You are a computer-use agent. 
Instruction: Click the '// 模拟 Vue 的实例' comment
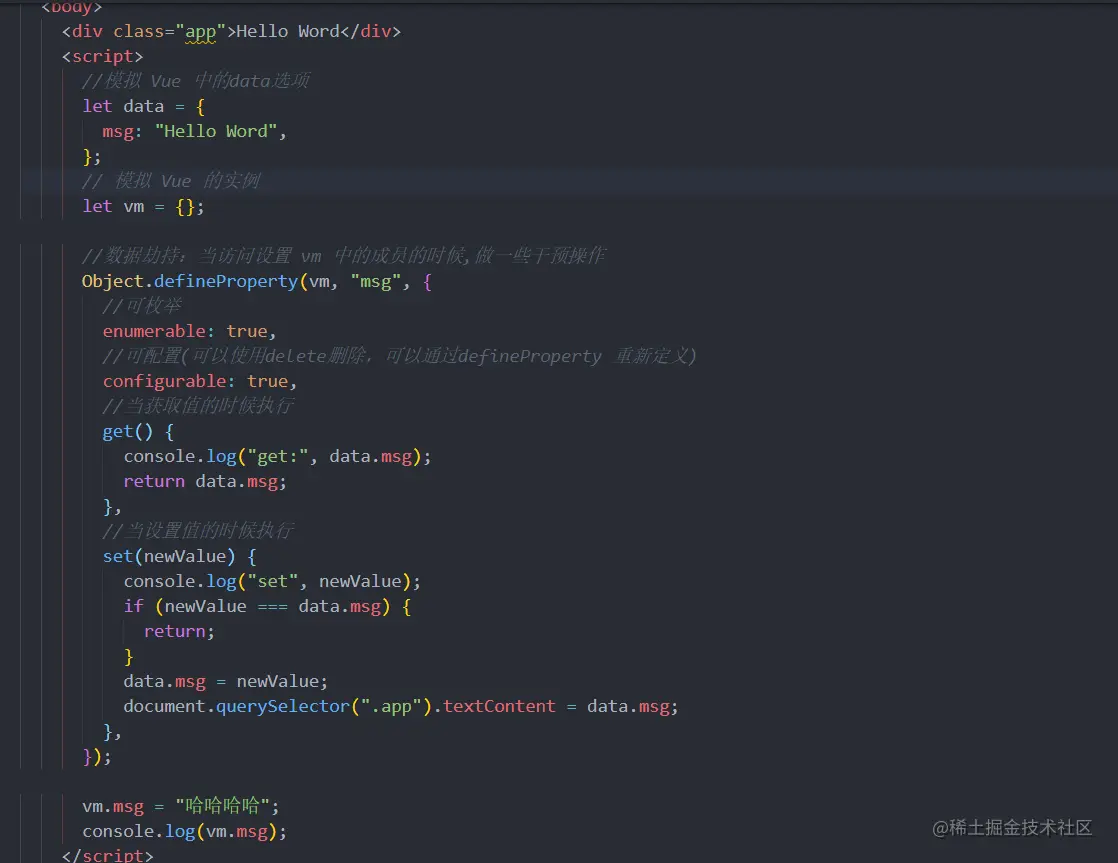click(x=171, y=180)
